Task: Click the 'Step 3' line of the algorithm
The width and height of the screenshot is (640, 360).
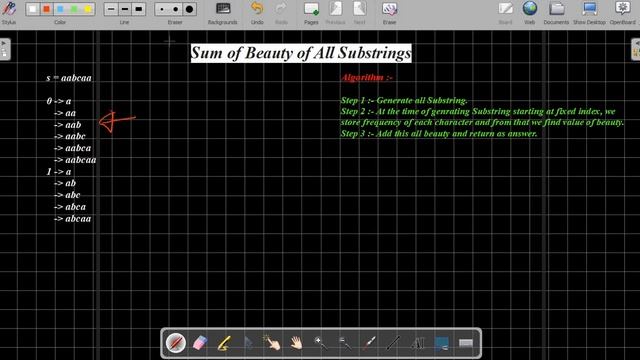Action: pyautogui.click(x=439, y=133)
